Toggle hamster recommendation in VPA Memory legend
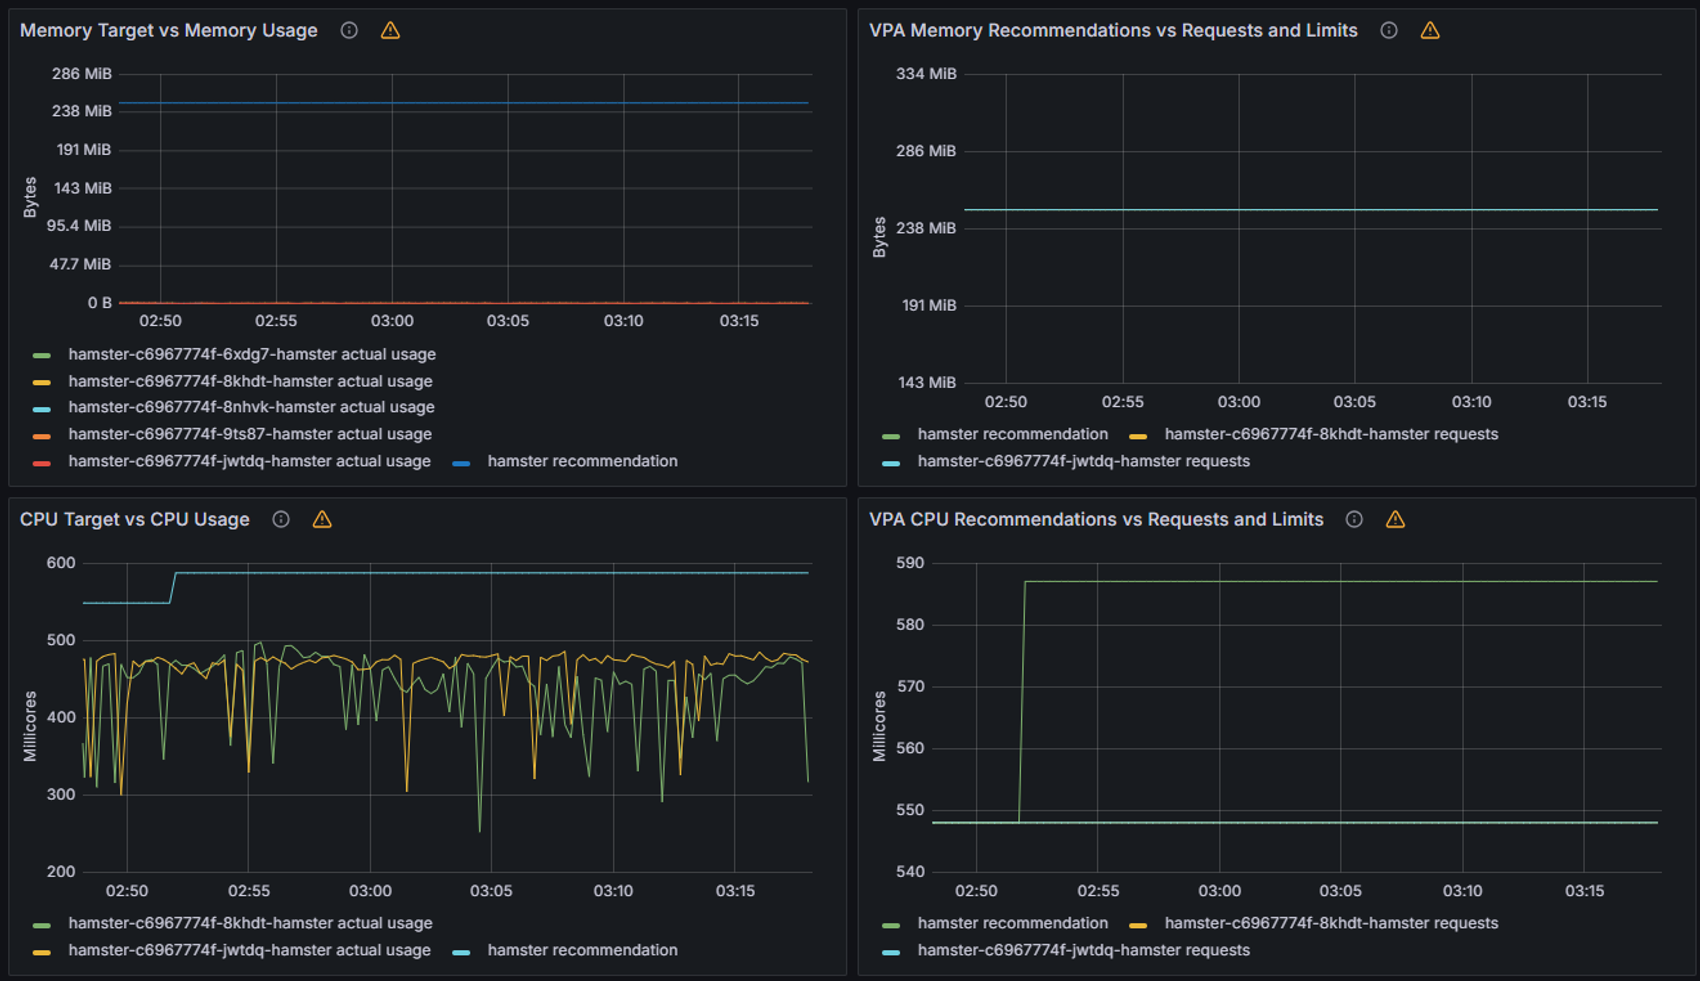1700x981 pixels. 1012,434
